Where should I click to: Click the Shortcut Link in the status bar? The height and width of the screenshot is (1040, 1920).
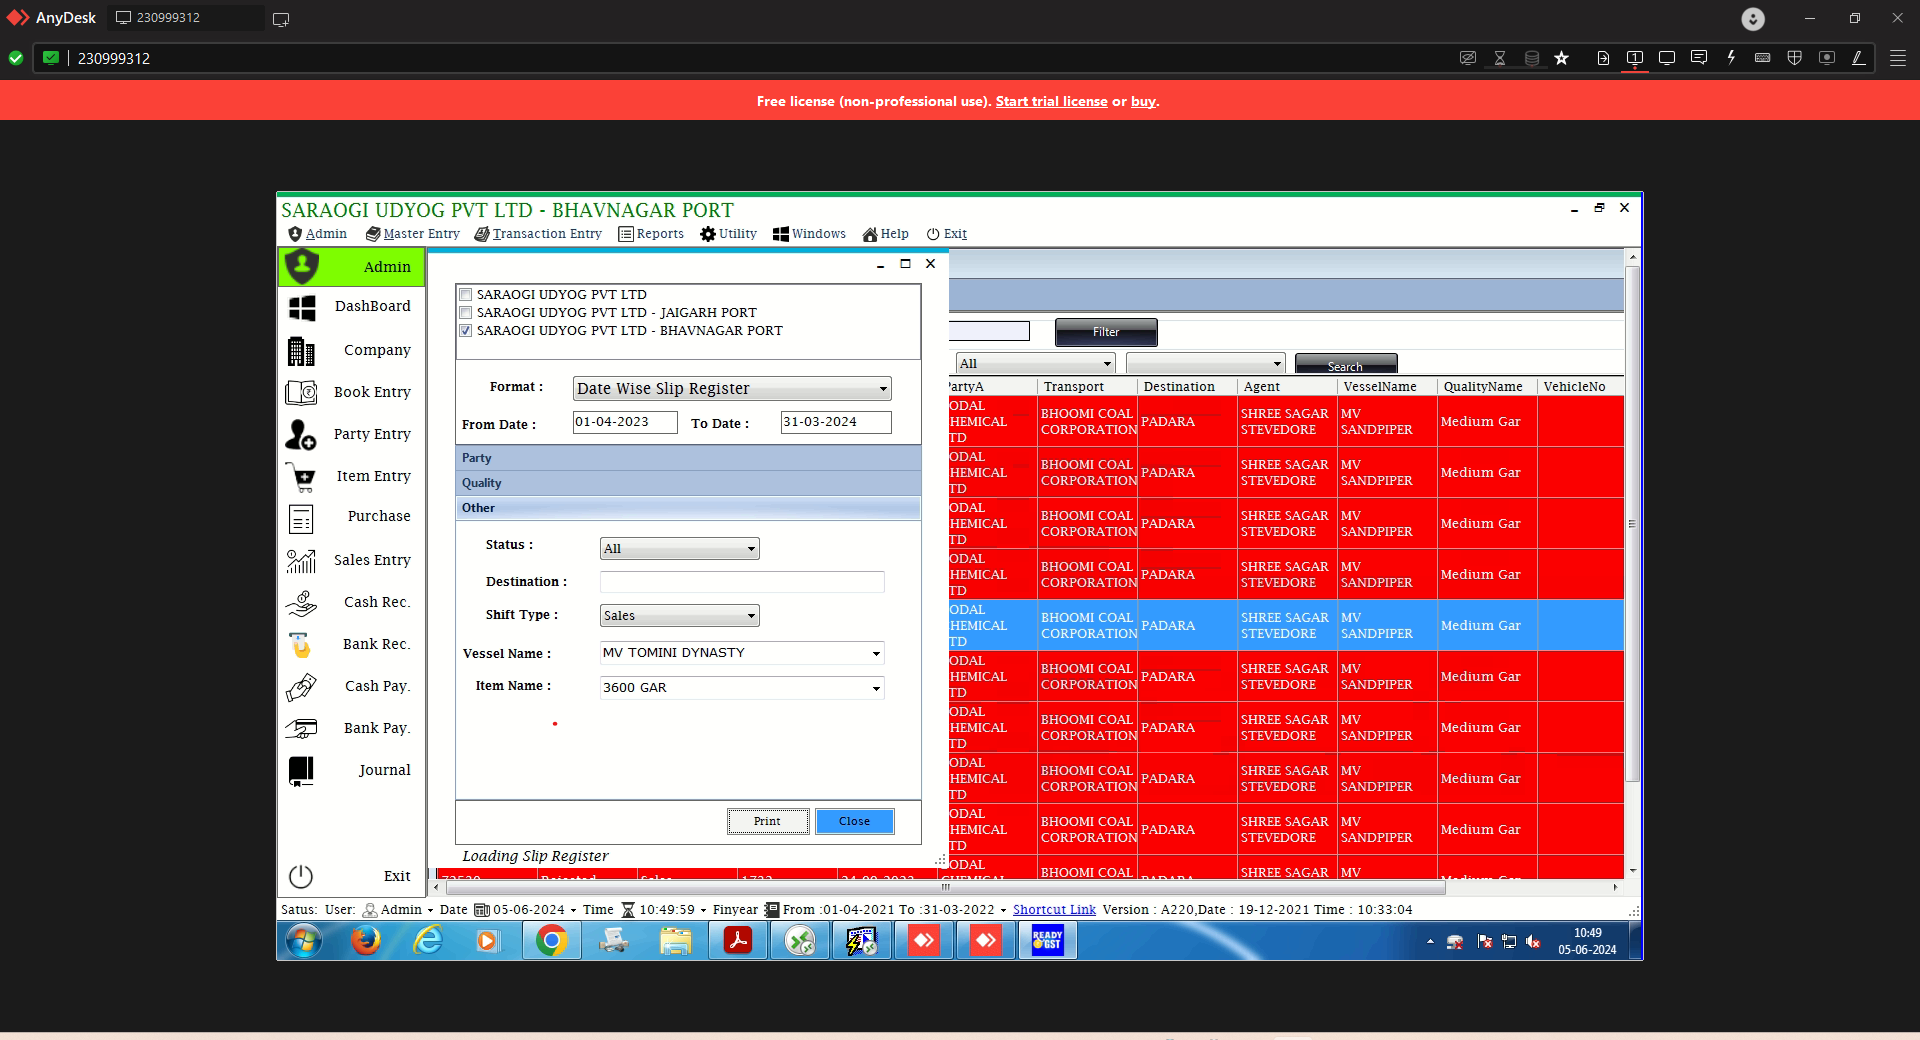pyautogui.click(x=1054, y=910)
